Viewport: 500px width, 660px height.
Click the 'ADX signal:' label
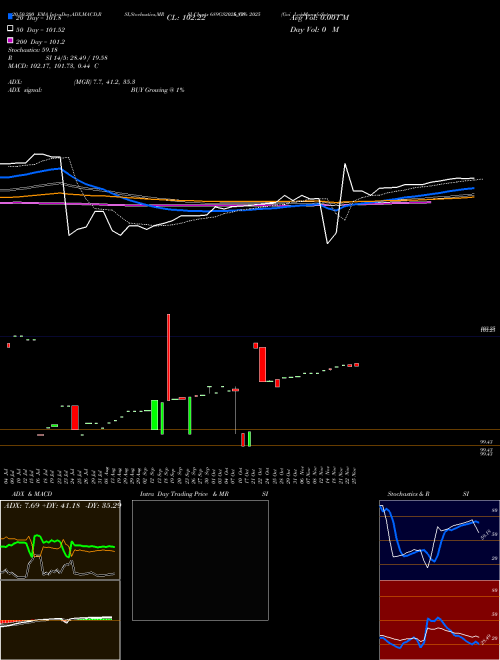click(25, 90)
